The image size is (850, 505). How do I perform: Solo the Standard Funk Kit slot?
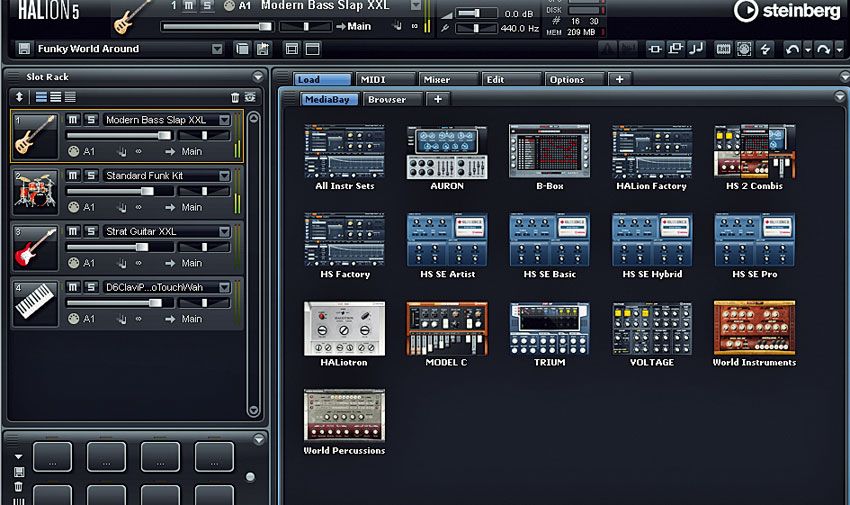91,175
